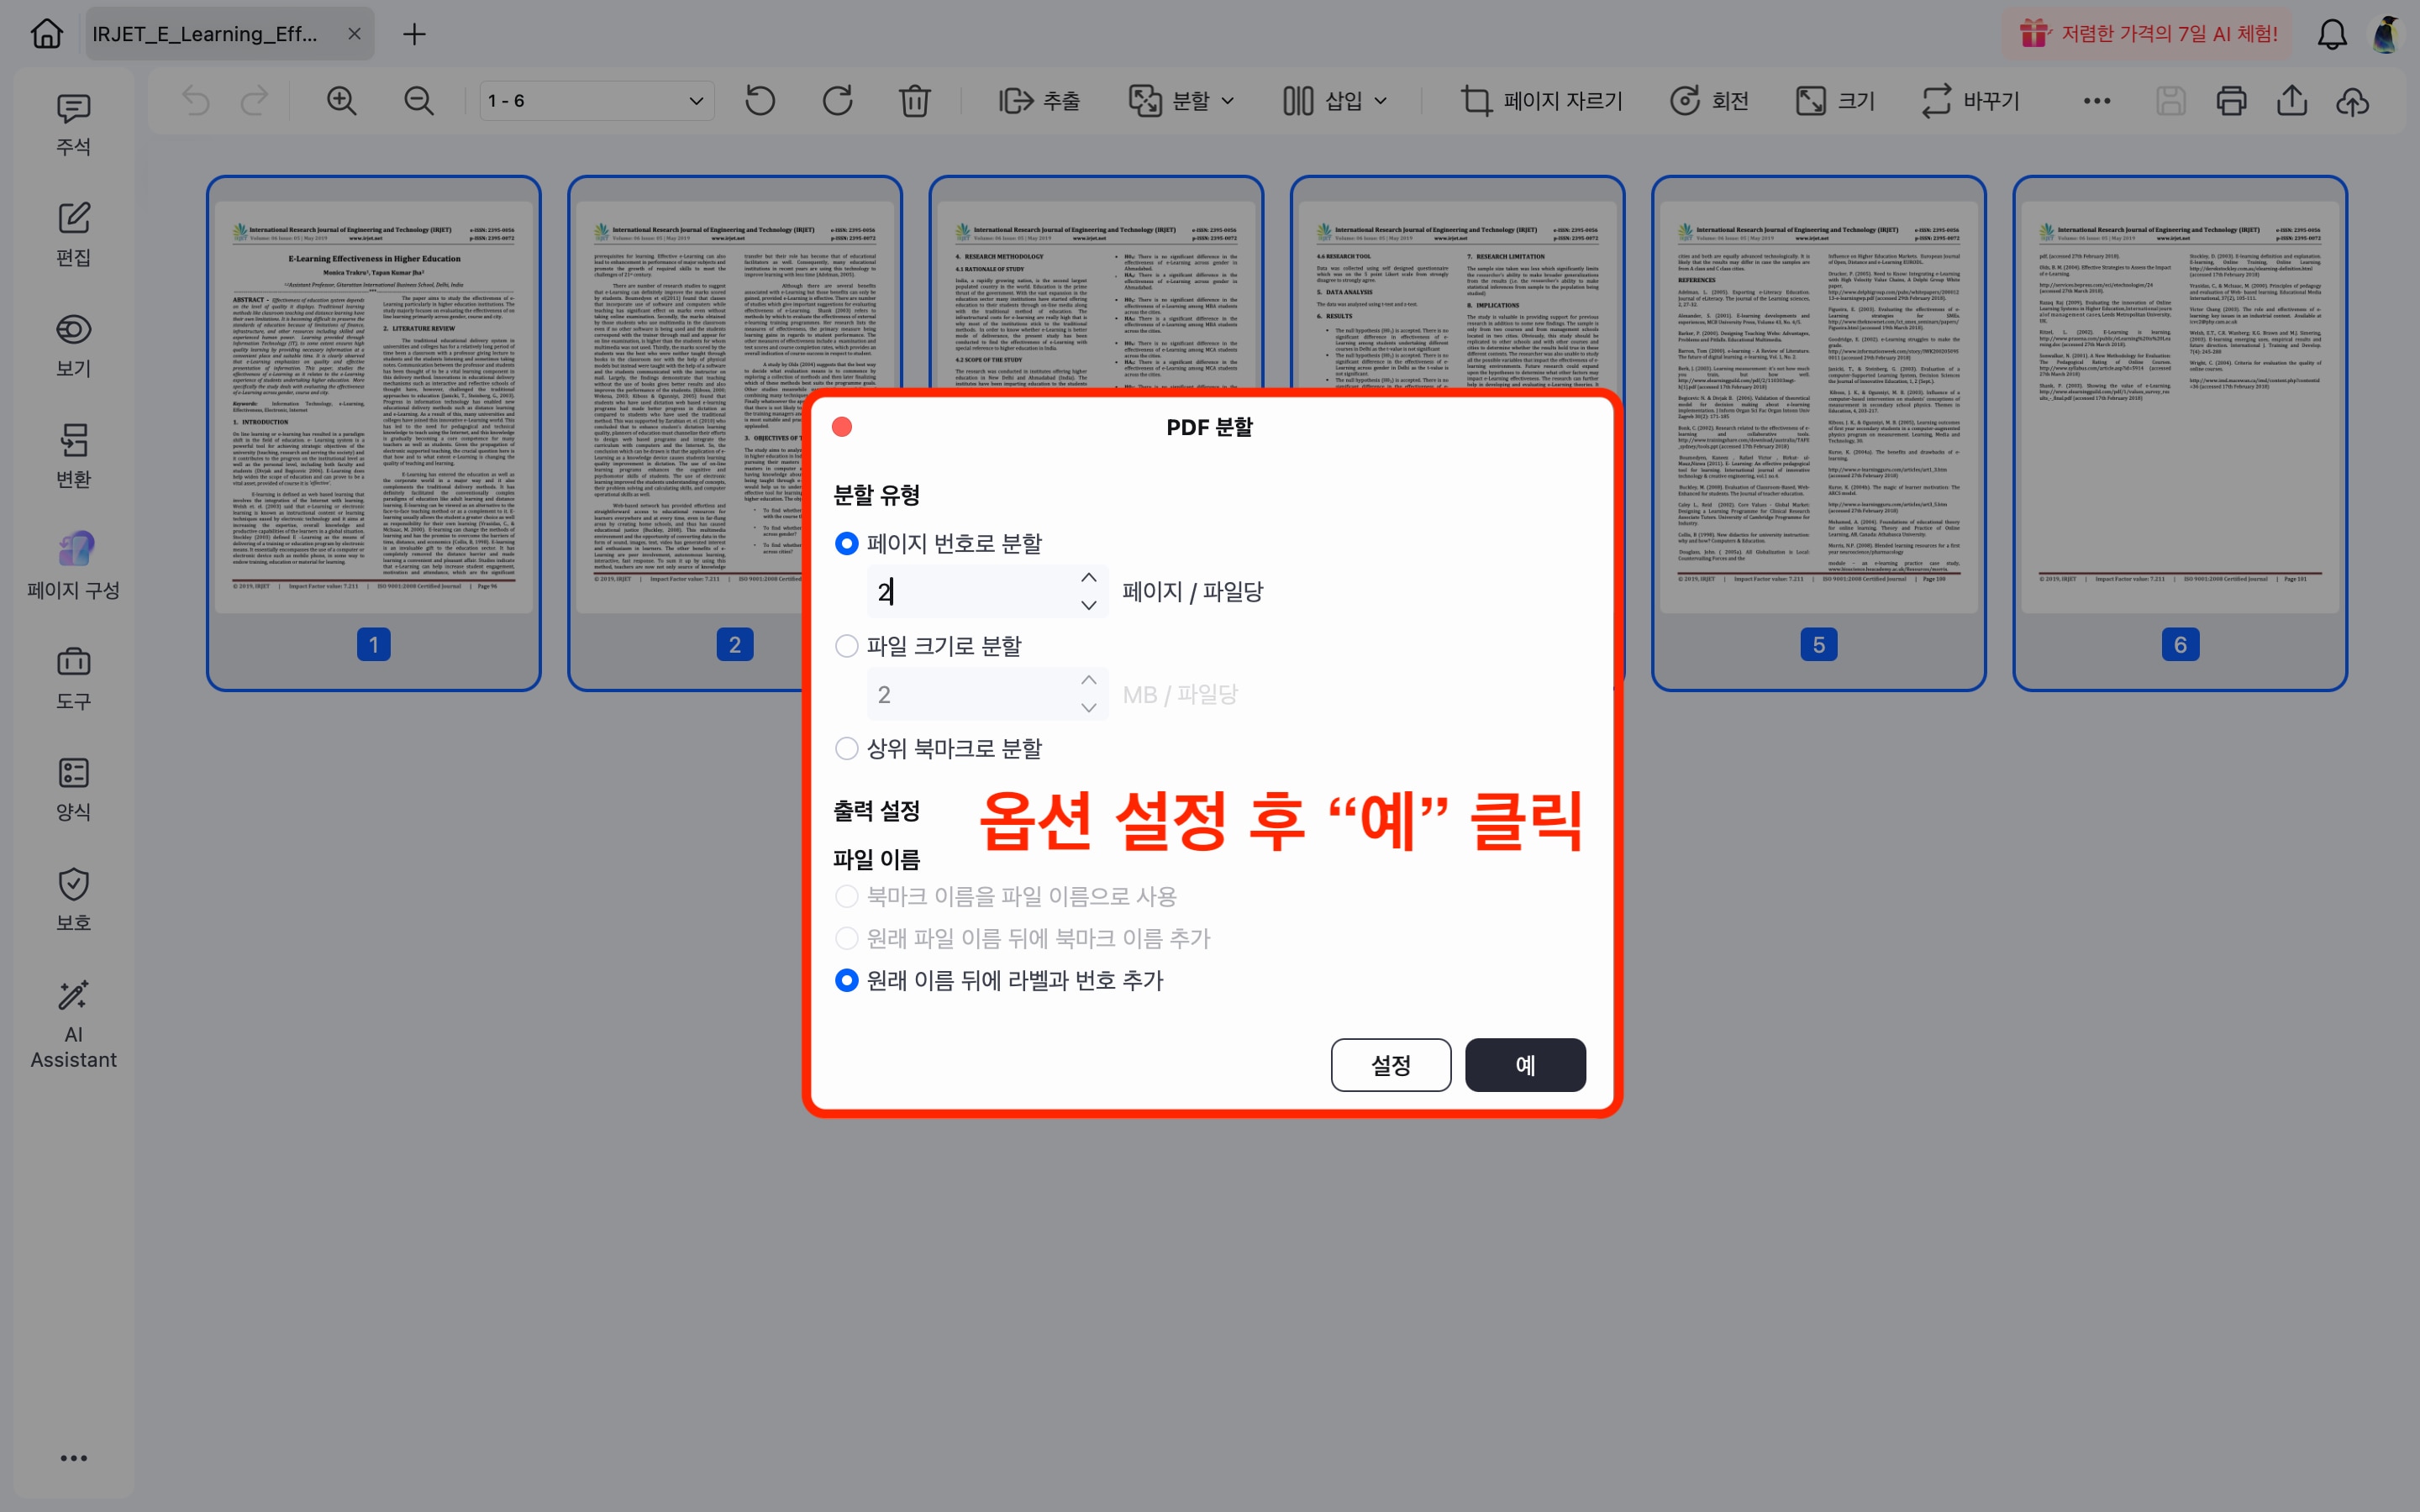
Task: Select the 페이지 자르기 crop tool
Action: tap(1539, 100)
